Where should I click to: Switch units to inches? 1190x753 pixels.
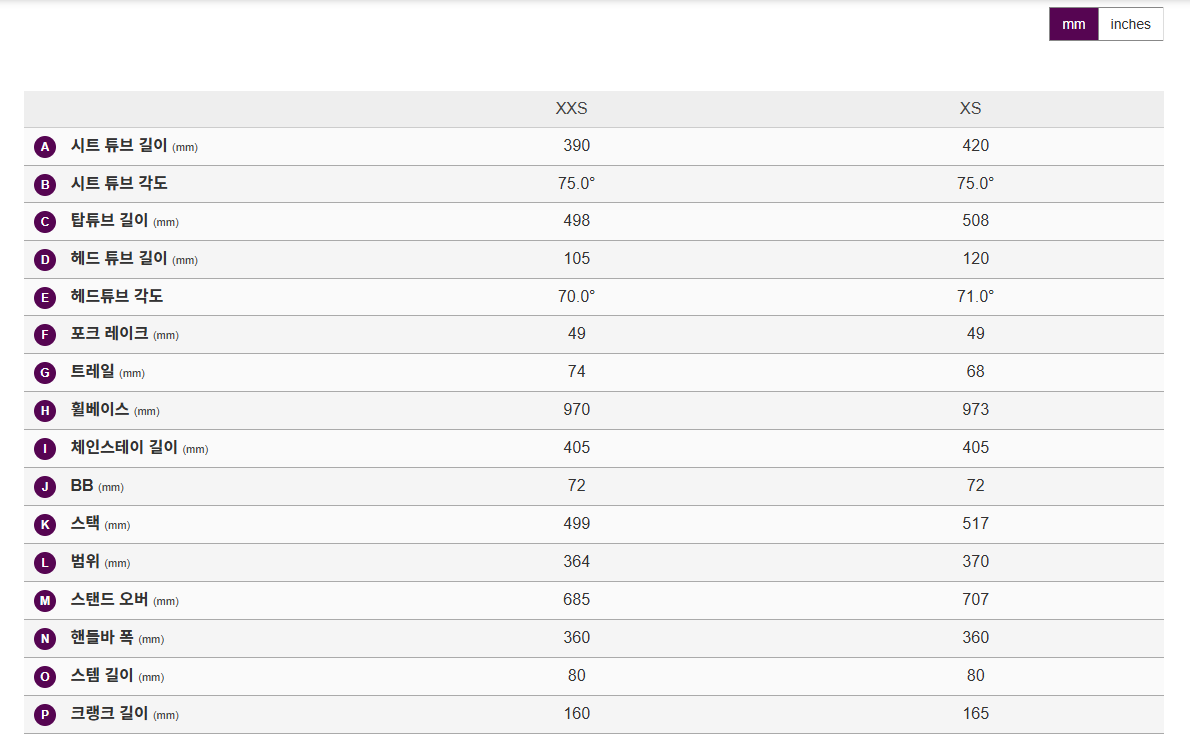click(1130, 24)
